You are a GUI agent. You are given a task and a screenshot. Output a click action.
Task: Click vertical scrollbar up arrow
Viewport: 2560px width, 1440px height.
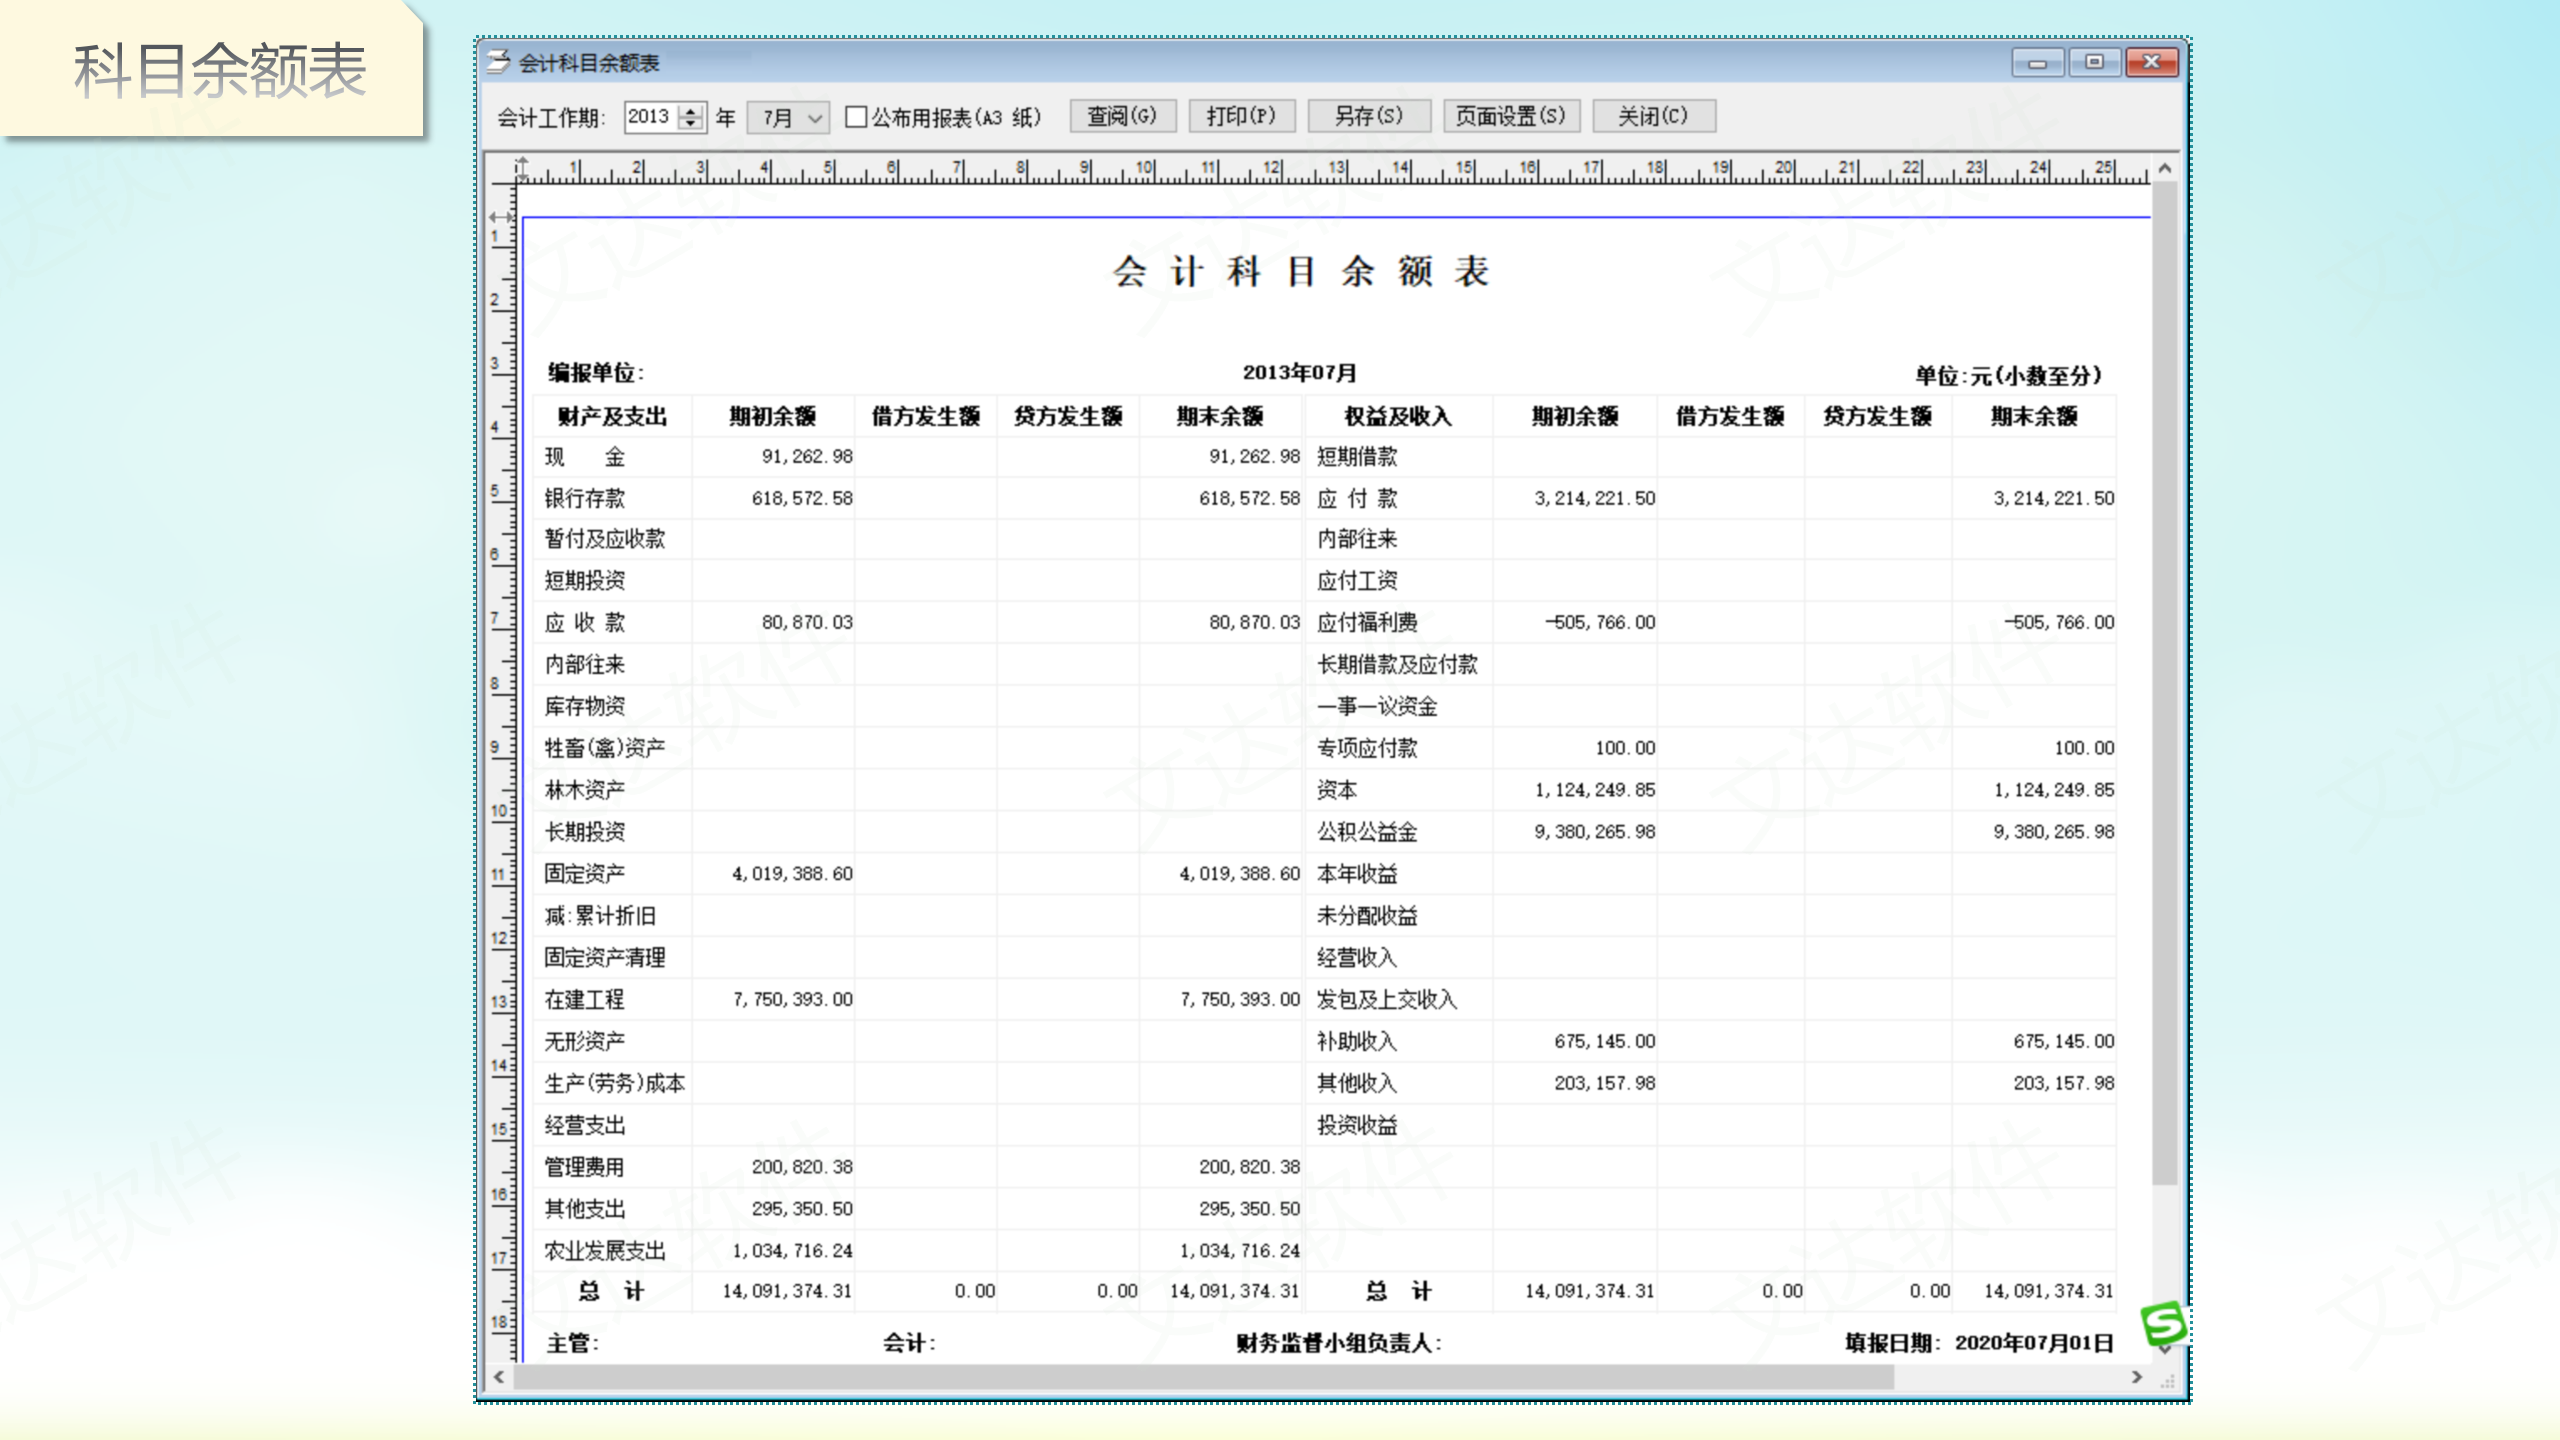[2165, 169]
